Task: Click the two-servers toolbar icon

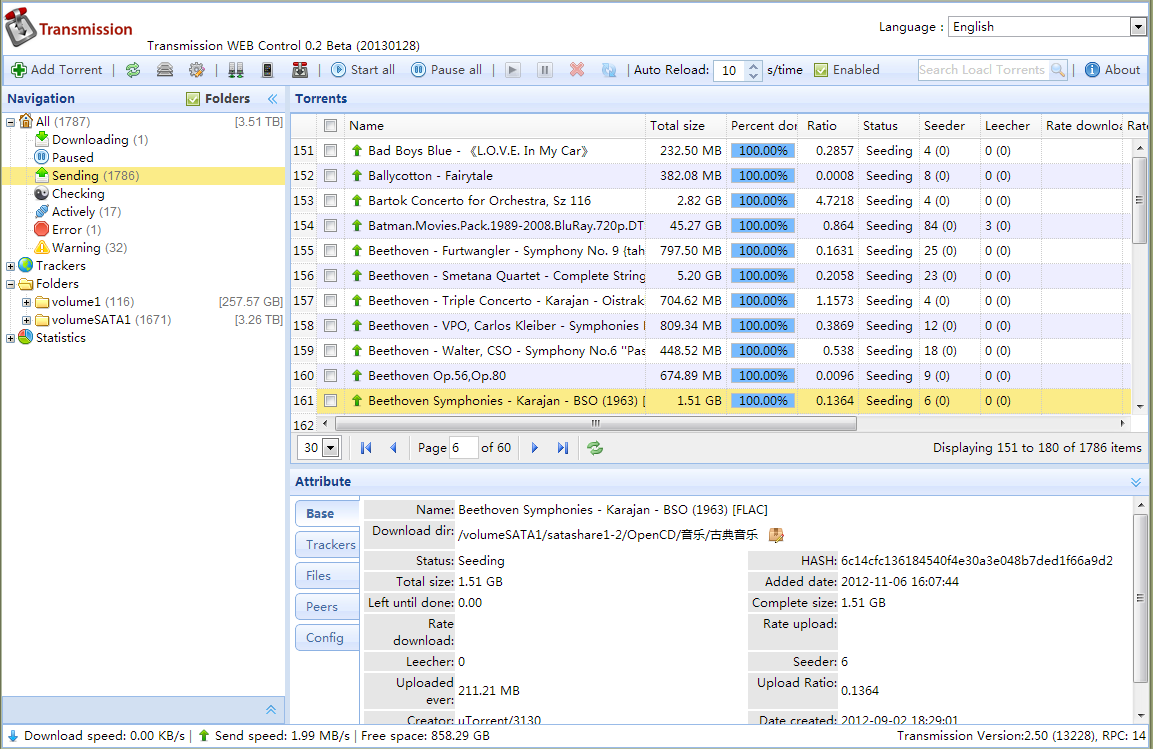Action: [x=236, y=70]
